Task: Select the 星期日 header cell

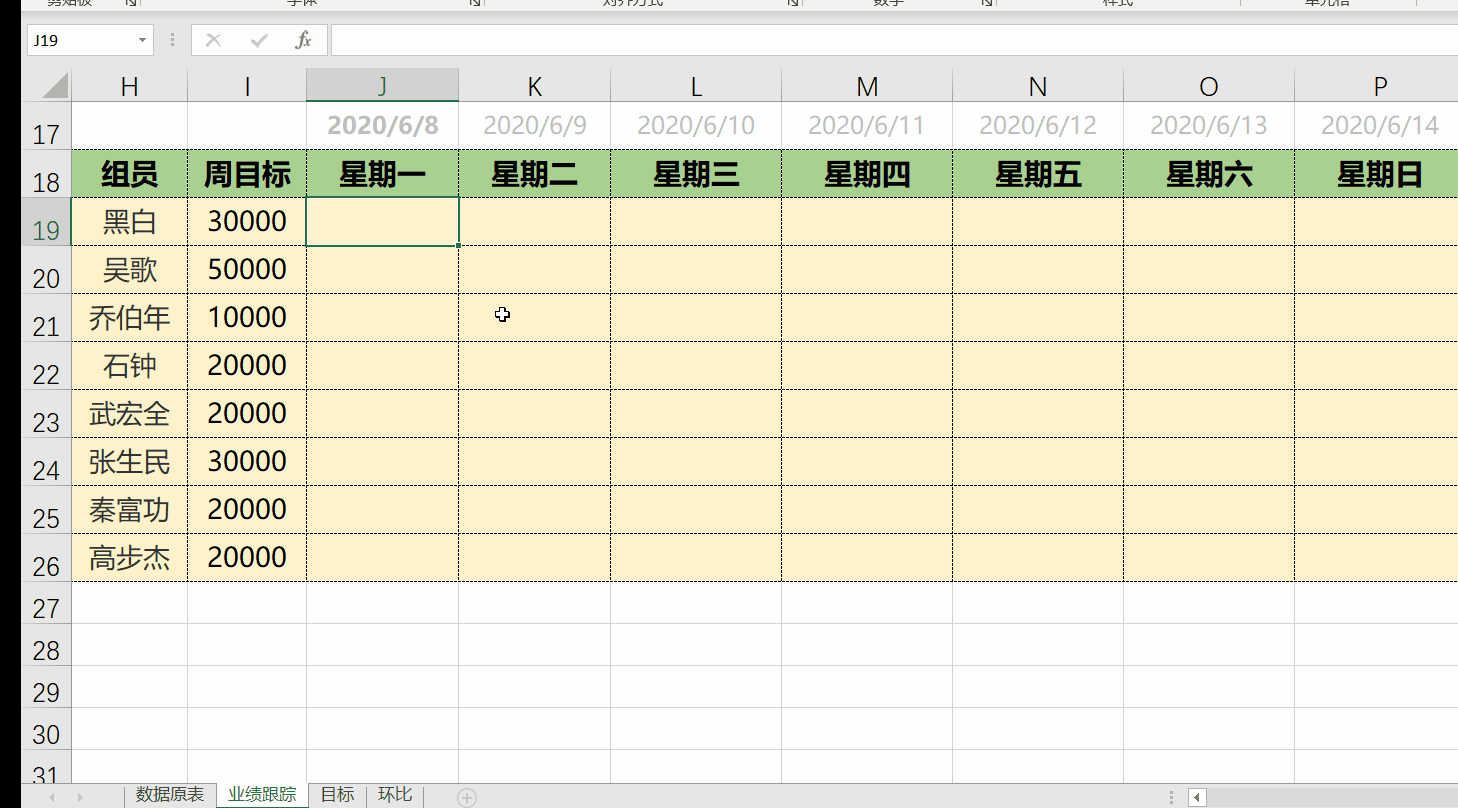Action: (1376, 174)
